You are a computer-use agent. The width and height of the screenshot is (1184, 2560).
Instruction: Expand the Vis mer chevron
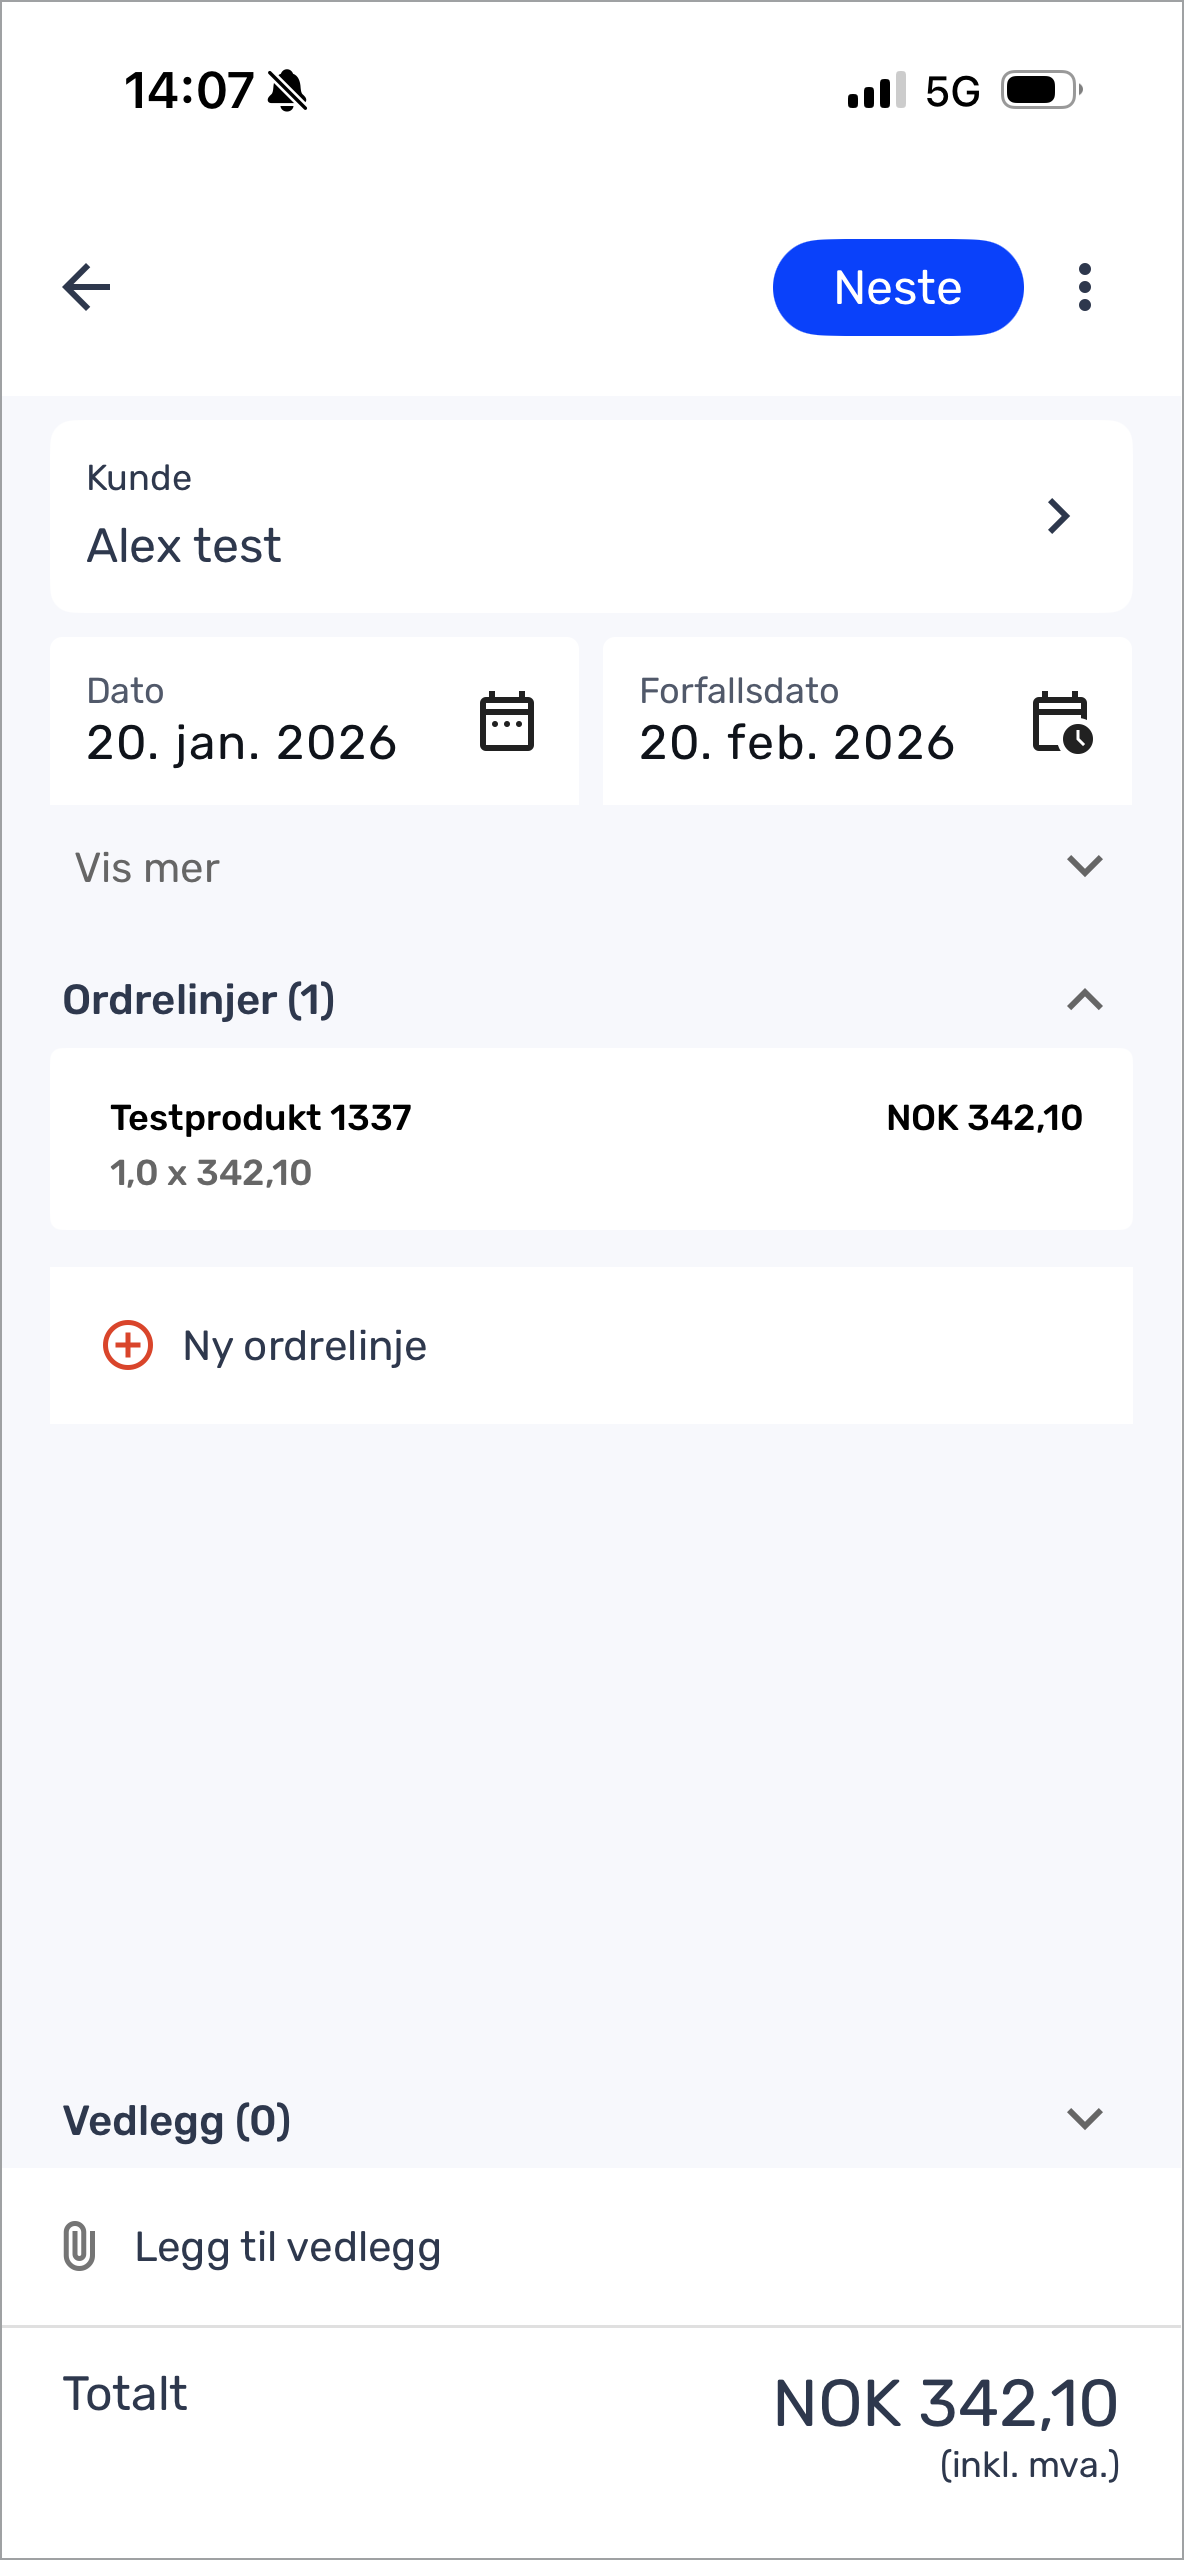click(1084, 866)
